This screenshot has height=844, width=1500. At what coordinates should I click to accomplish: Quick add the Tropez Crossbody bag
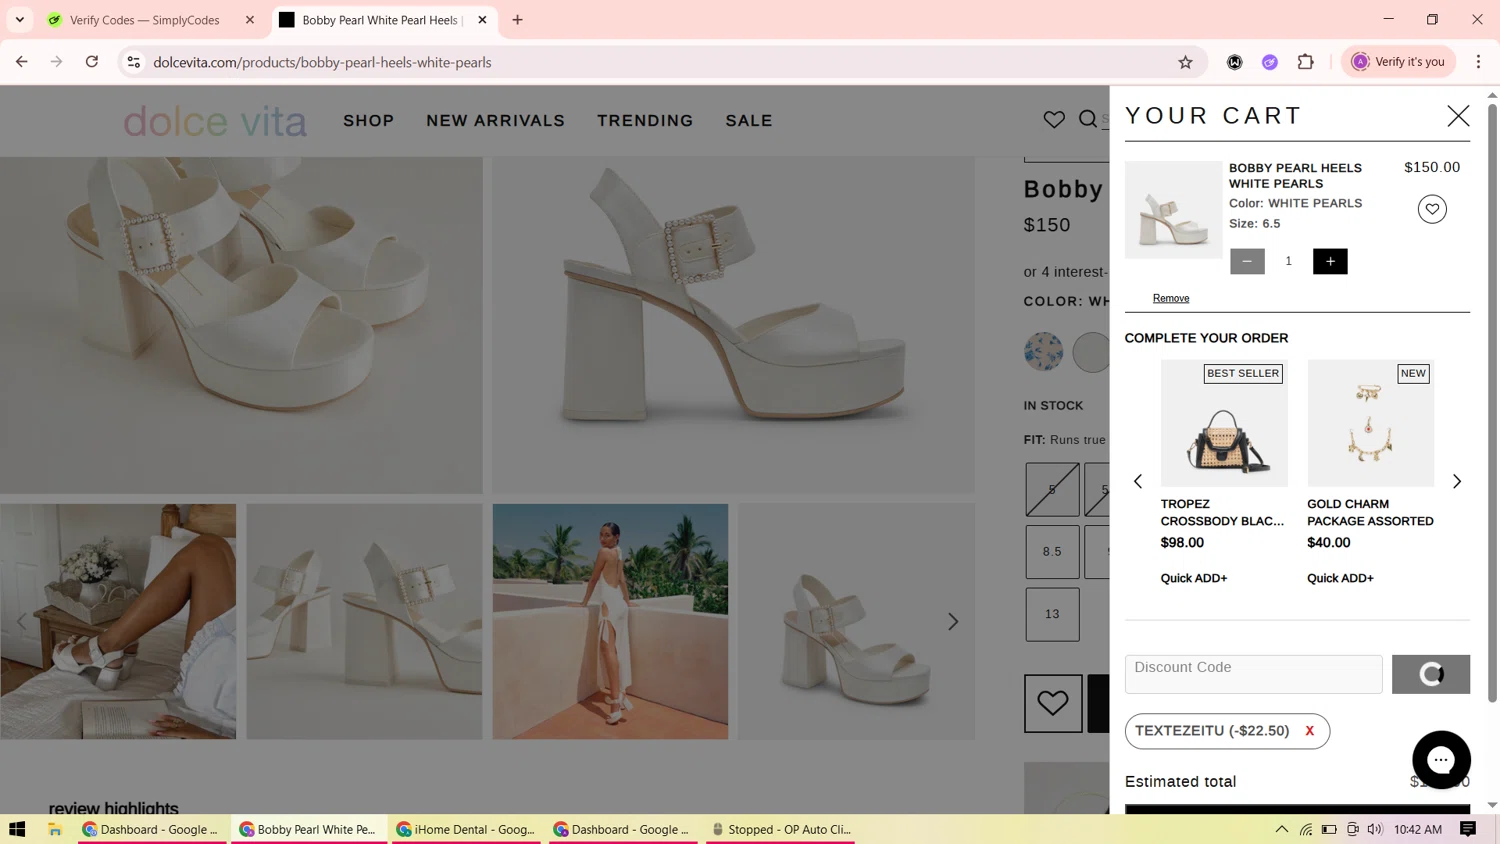click(x=1194, y=578)
